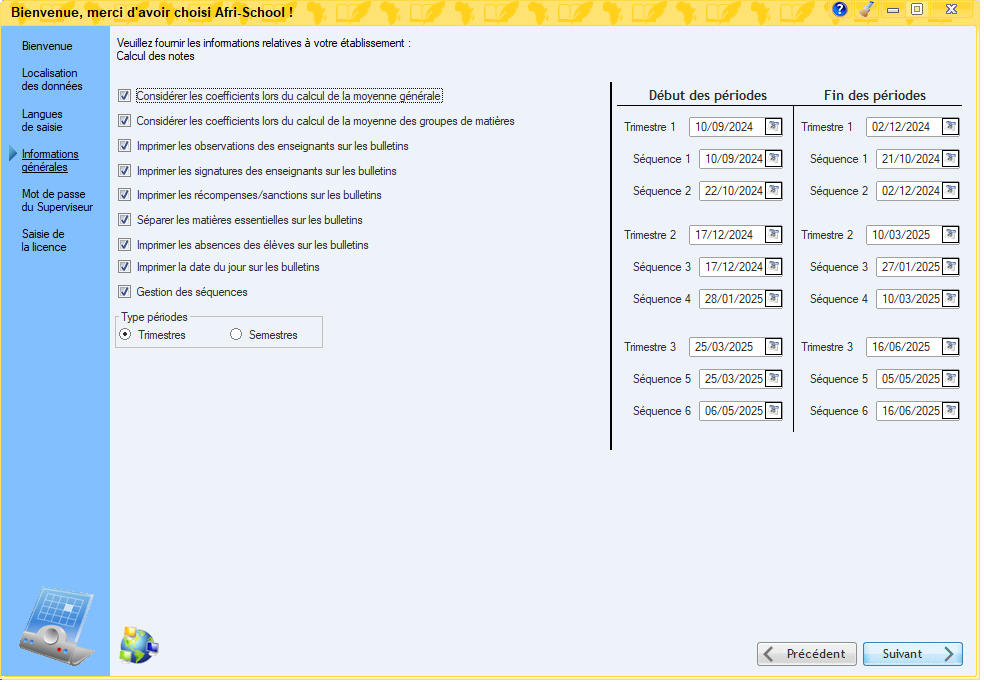
Task: Toggle Imprimer les absences des élèves checkbox
Action: coord(125,245)
